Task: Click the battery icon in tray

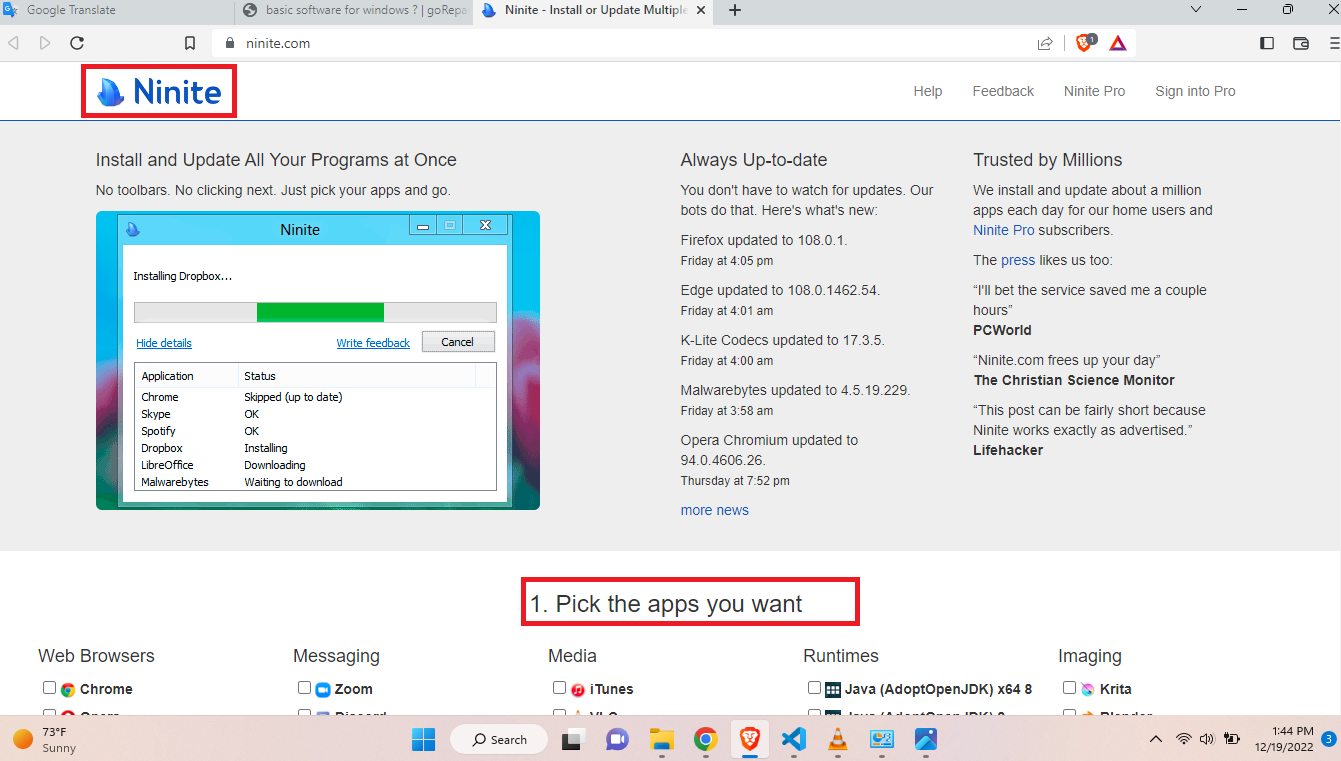Action: tap(1233, 740)
